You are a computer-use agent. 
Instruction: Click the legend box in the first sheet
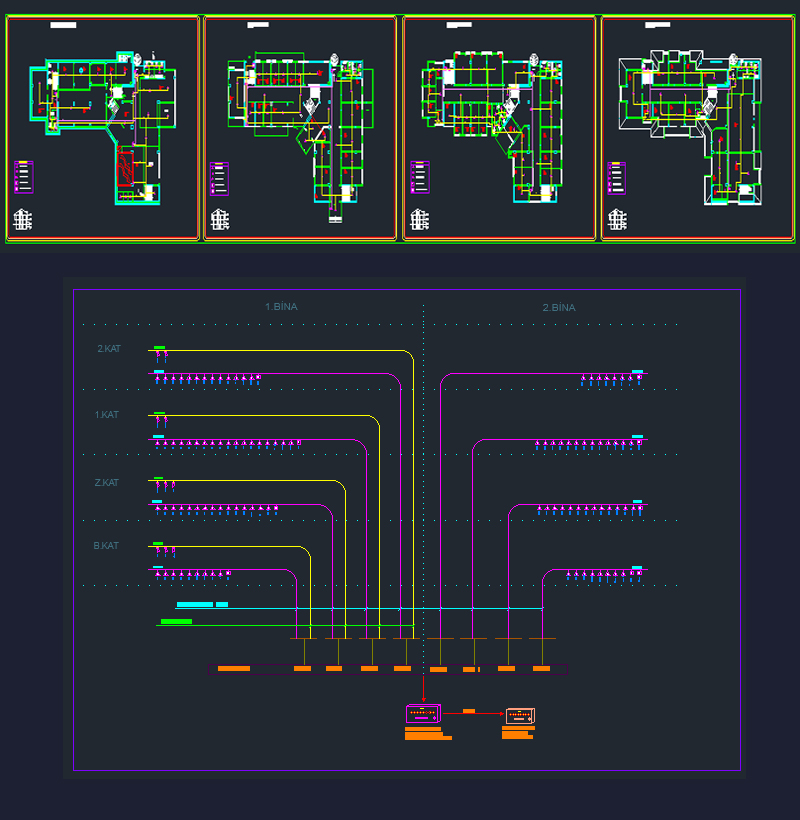point(24,177)
